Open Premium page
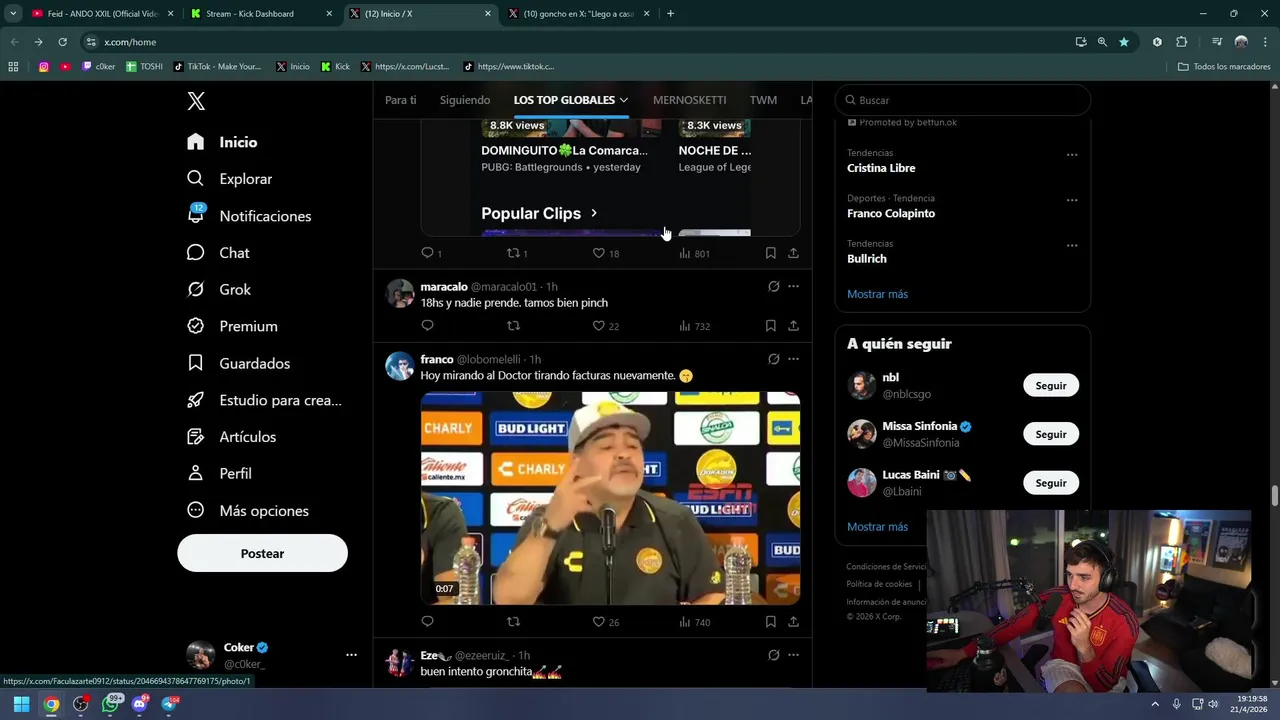Screen dimensions: 1280x720 point(232,326)
